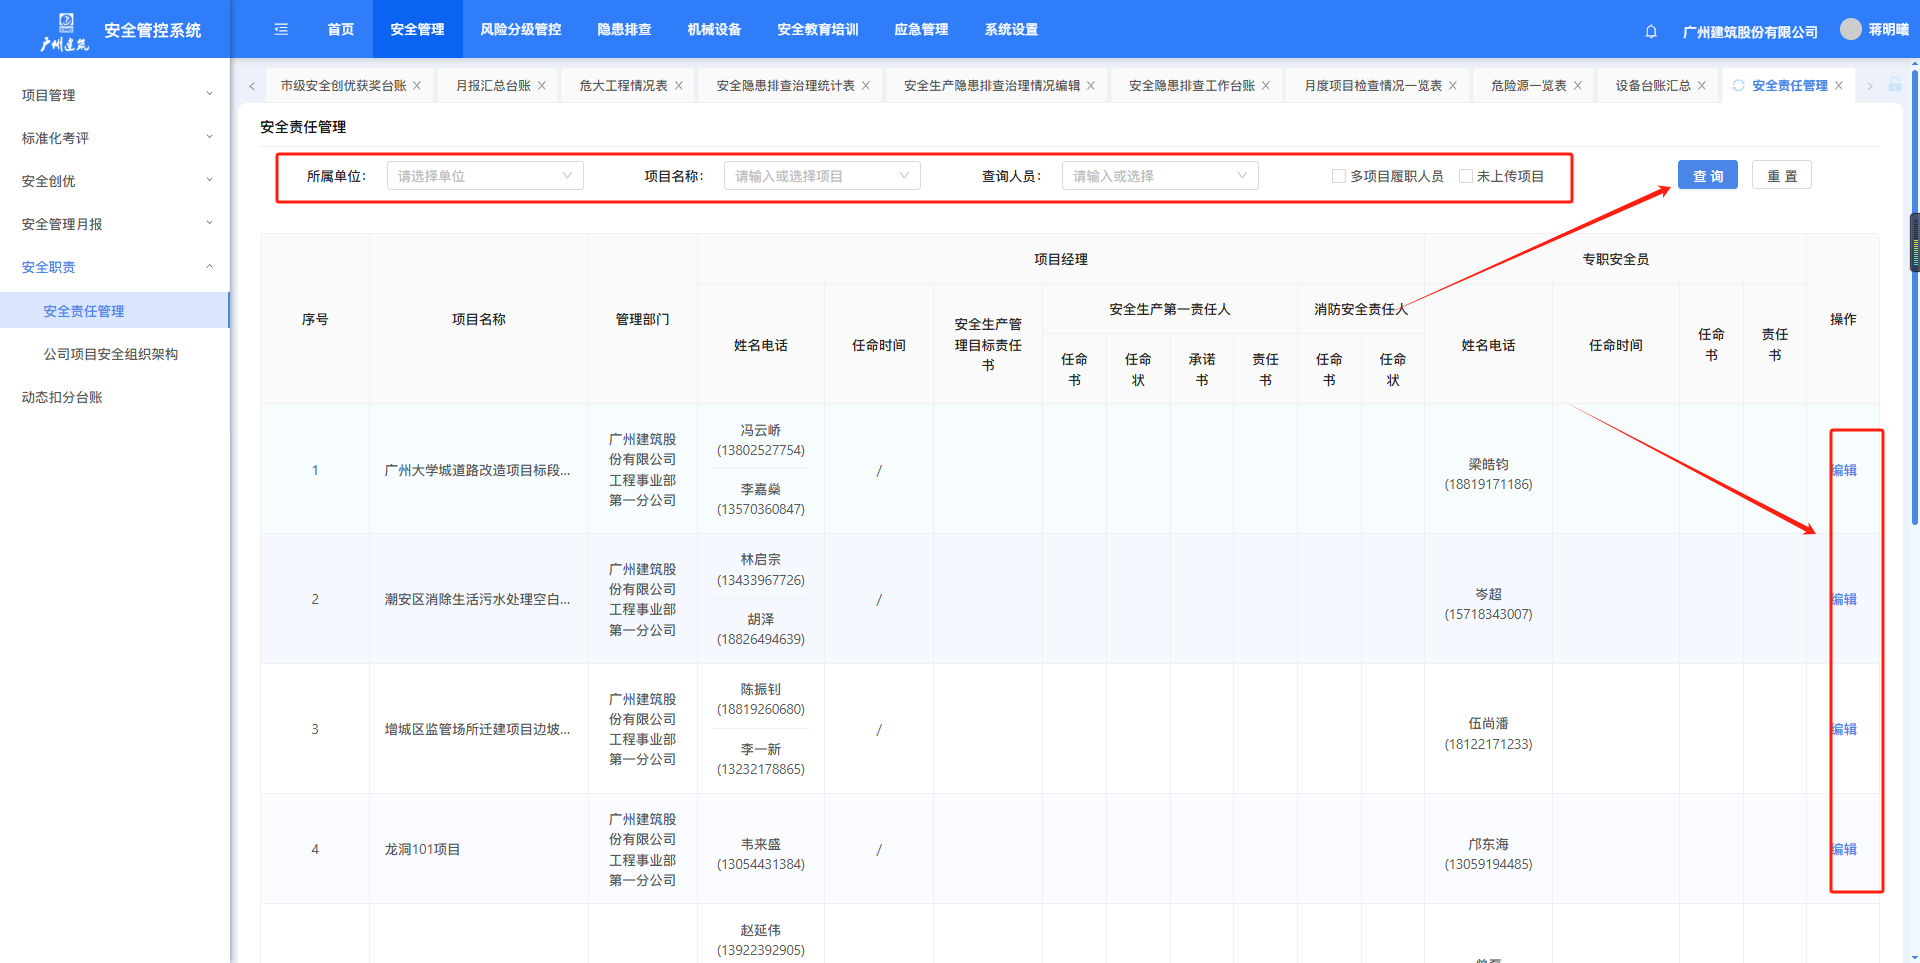Close the 月报汇总台账 tab

[542, 86]
